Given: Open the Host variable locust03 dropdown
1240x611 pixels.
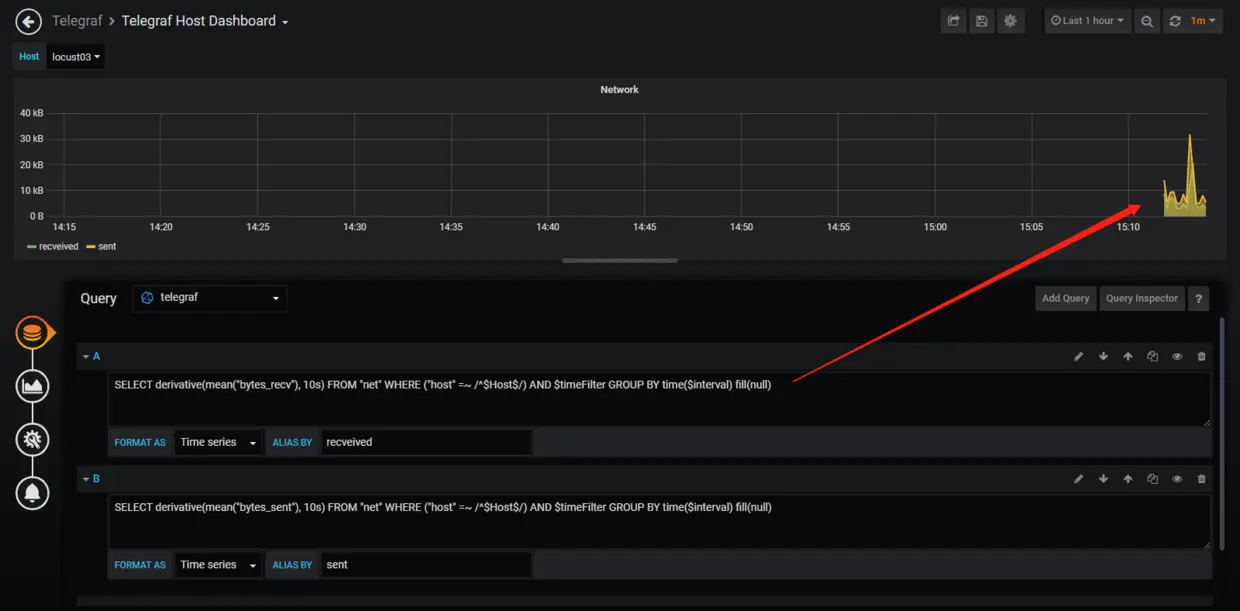Looking at the screenshot, I should click(x=76, y=57).
